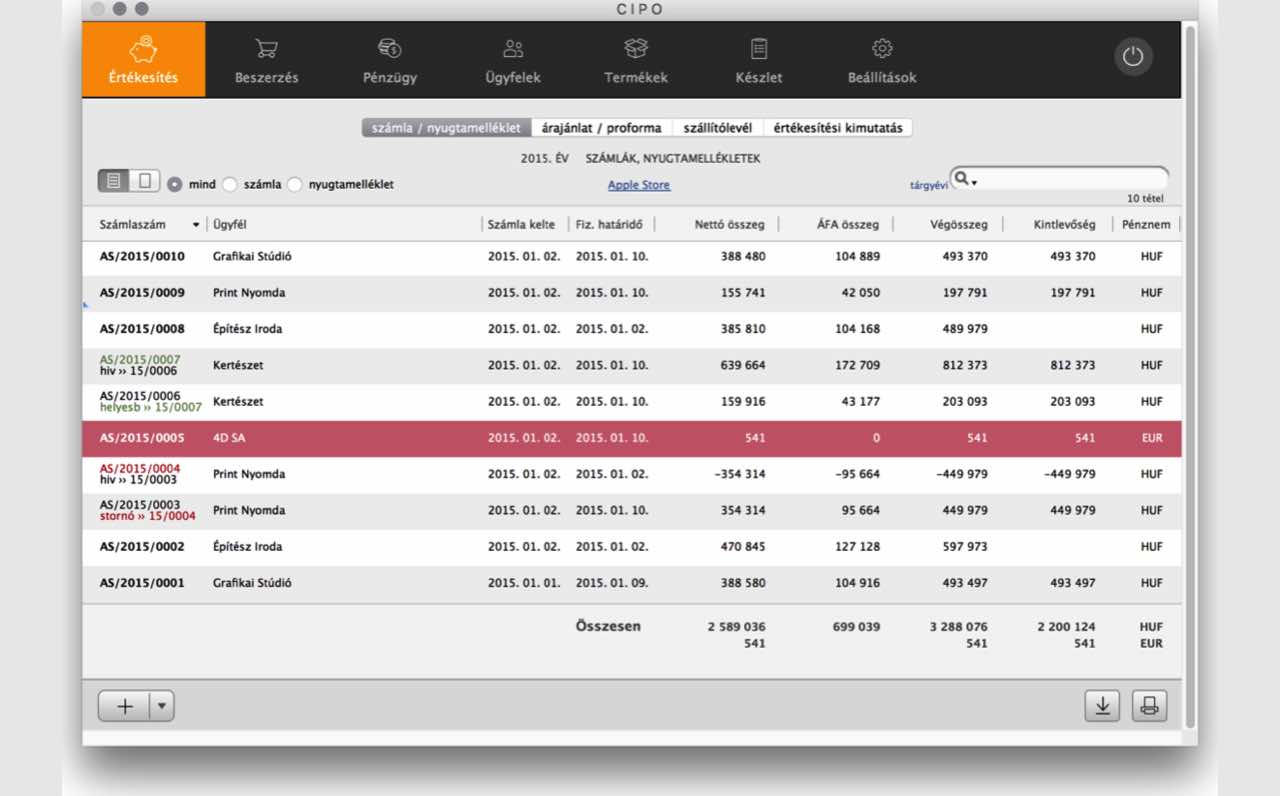Switch to értékesítési kimutatás tab
Image resolution: width=1280 pixels, height=796 pixels.
(x=838, y=128)
